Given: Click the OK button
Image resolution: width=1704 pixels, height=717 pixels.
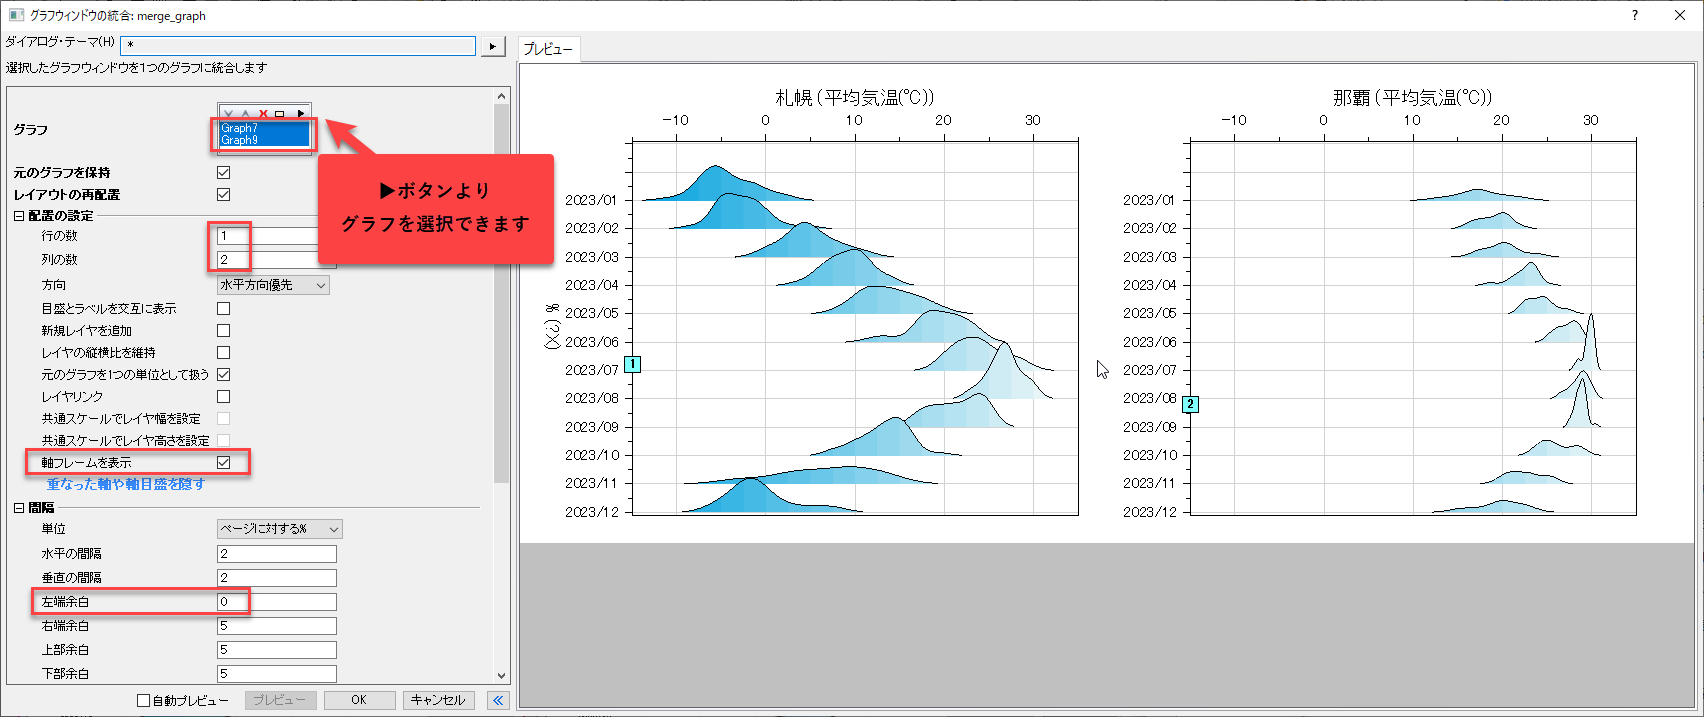Looking at the screenshot, I should [359, 700].
